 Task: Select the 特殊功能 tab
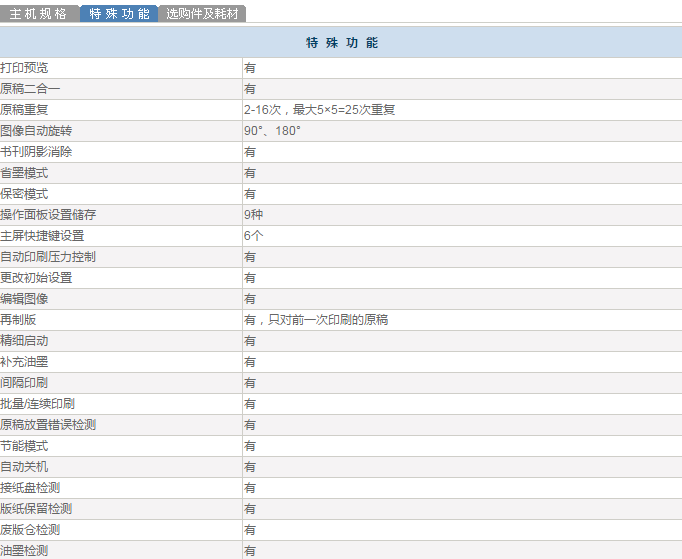(119, 13)
